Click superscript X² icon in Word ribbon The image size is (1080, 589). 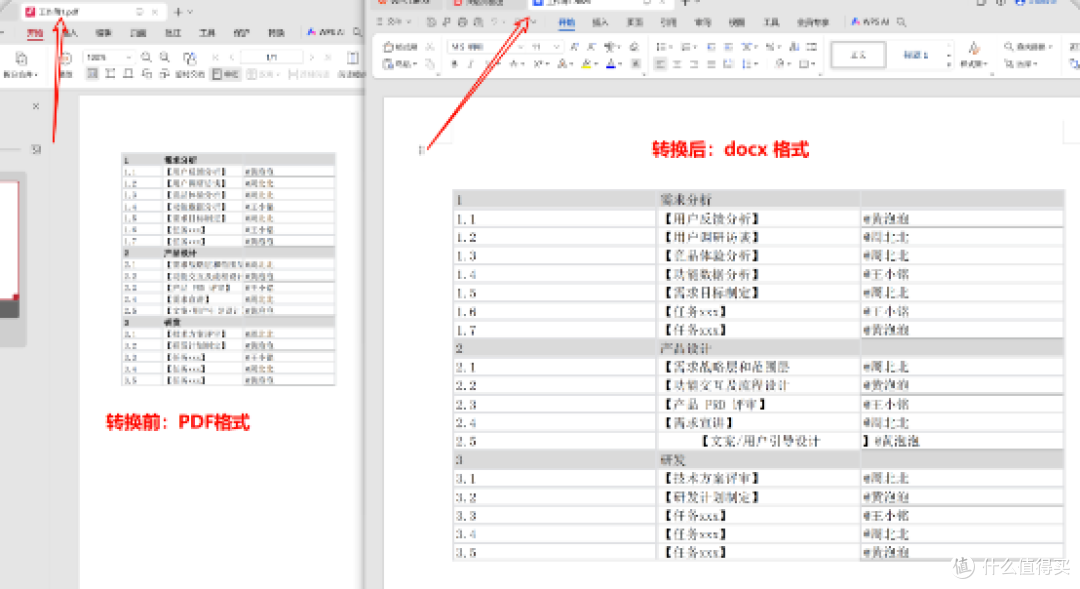[x=537, y=64]
